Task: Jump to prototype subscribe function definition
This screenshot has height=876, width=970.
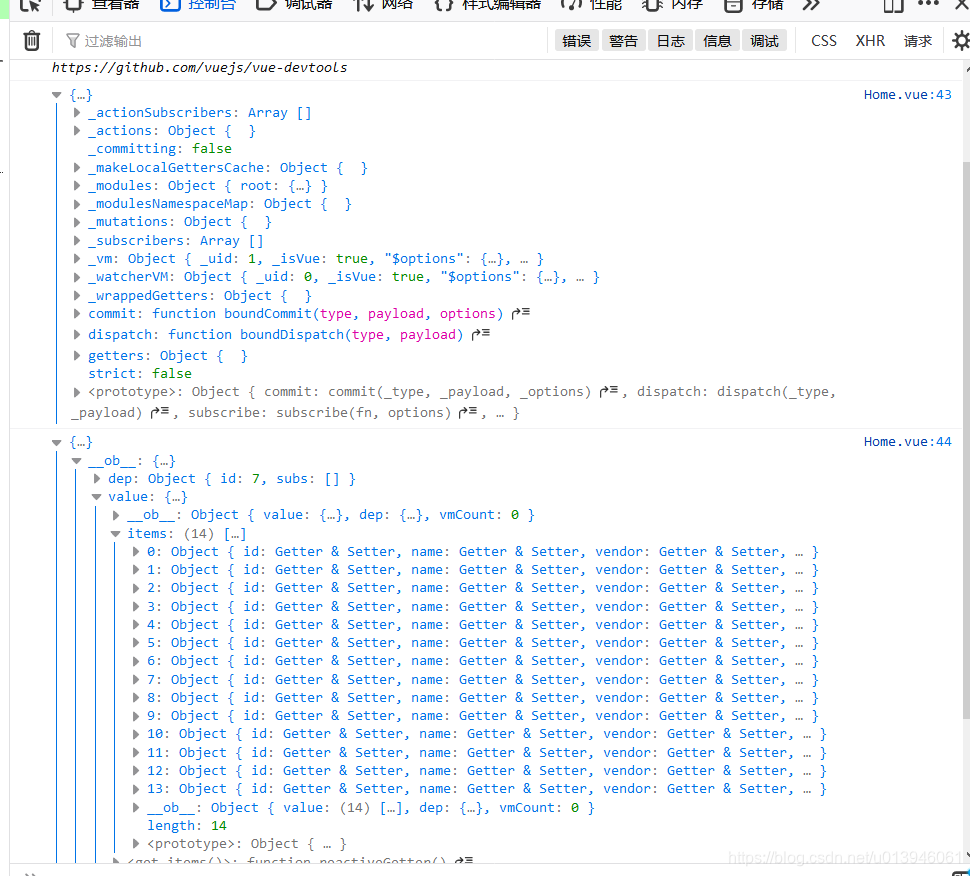Action: click(468, 412)
